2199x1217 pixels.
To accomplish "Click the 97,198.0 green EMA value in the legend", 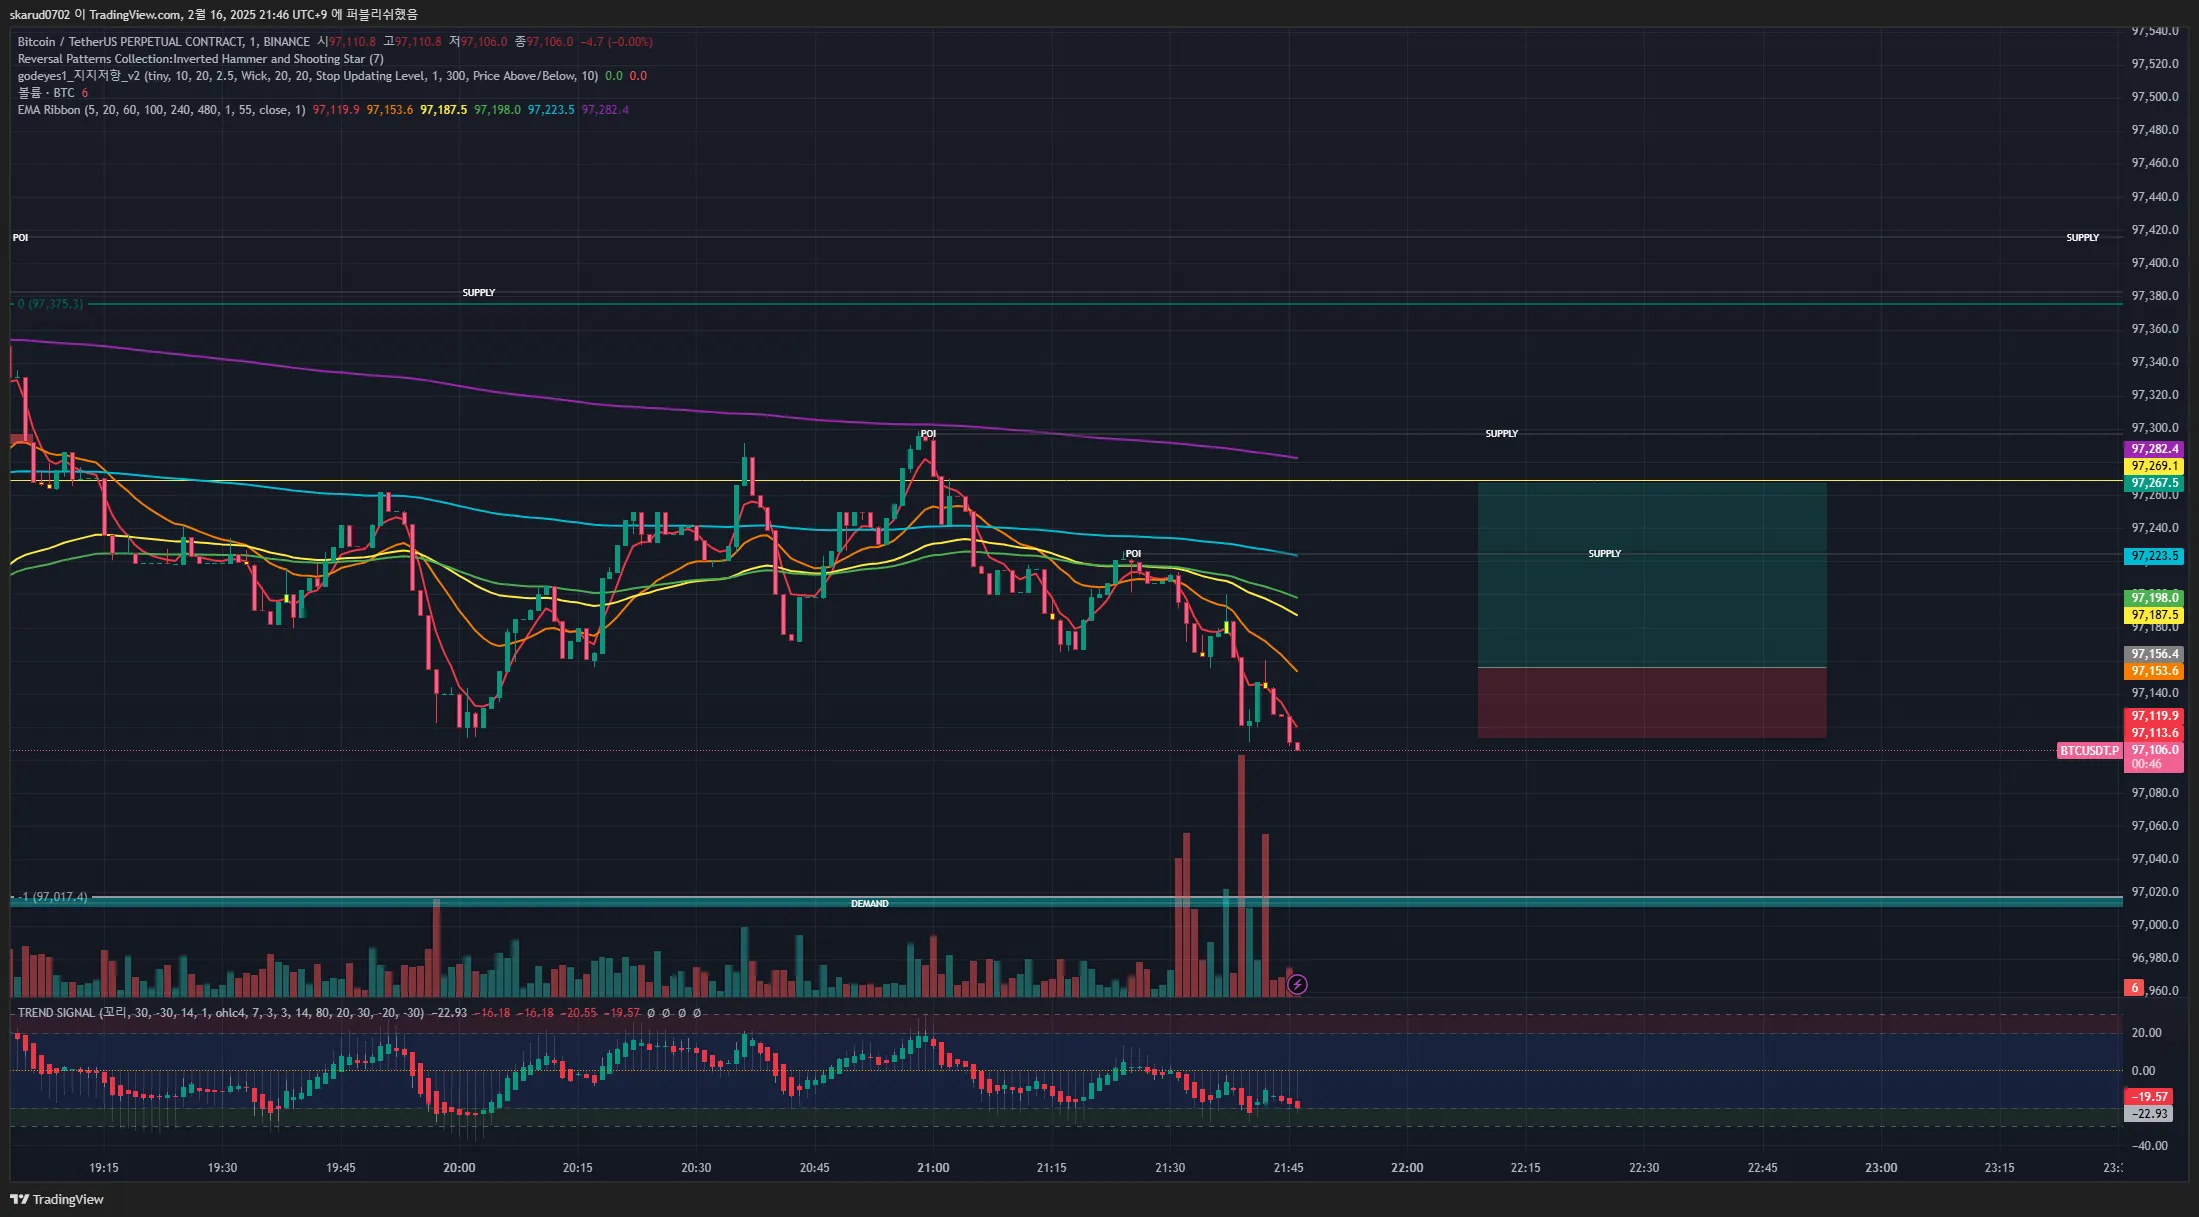I will pos(497,110).
